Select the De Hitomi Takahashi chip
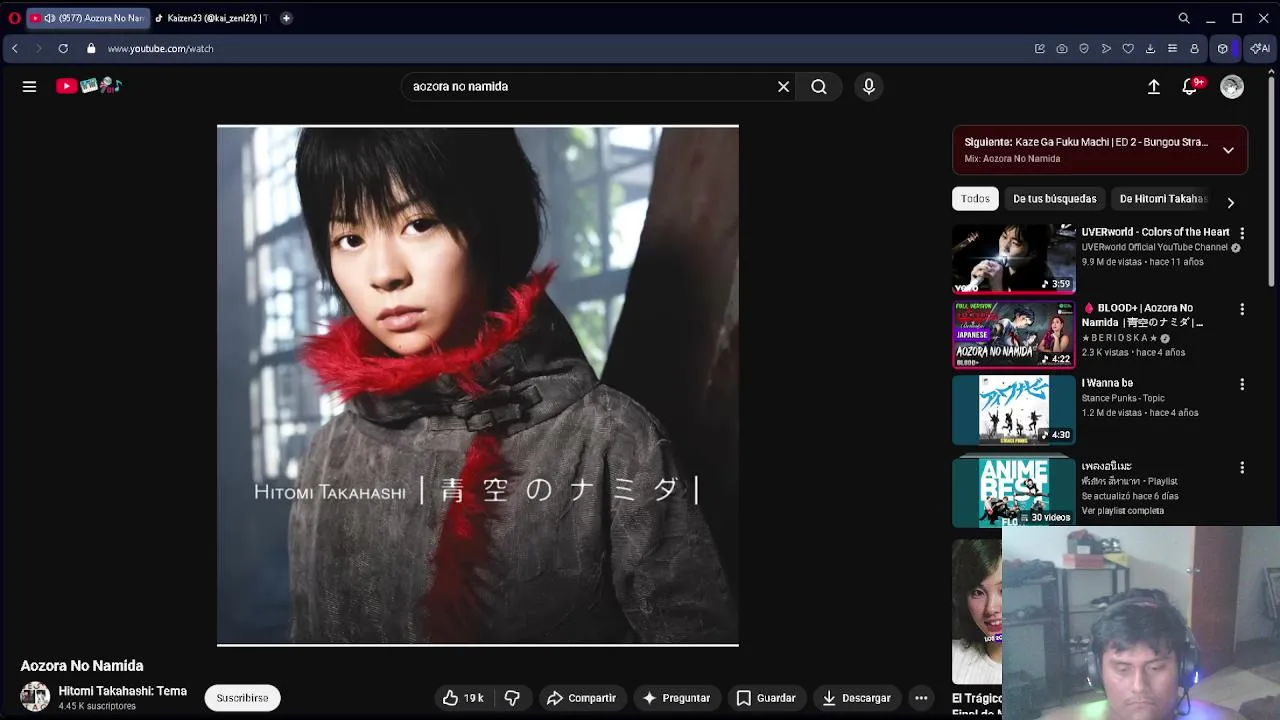The width and height of the screenshot is (1280, 720). 1163,199
